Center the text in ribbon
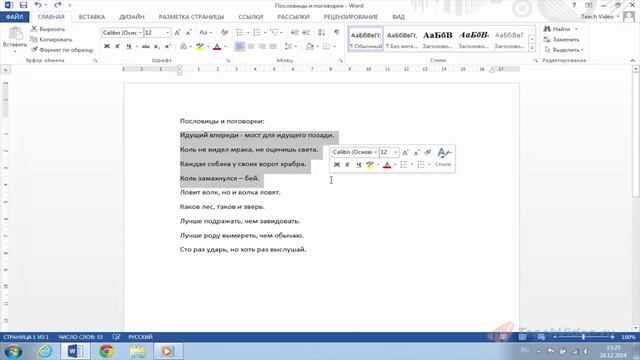 (x=251, y=47)
